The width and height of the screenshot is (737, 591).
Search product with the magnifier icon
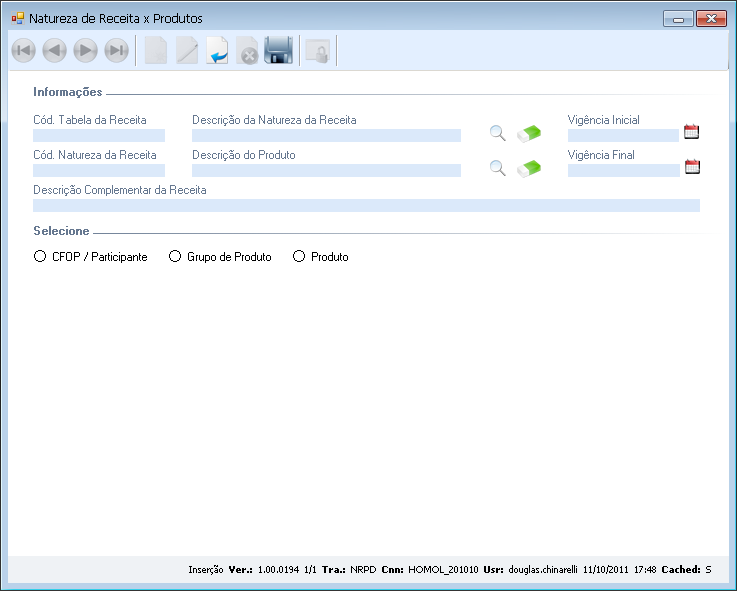[x=497, y=168]
